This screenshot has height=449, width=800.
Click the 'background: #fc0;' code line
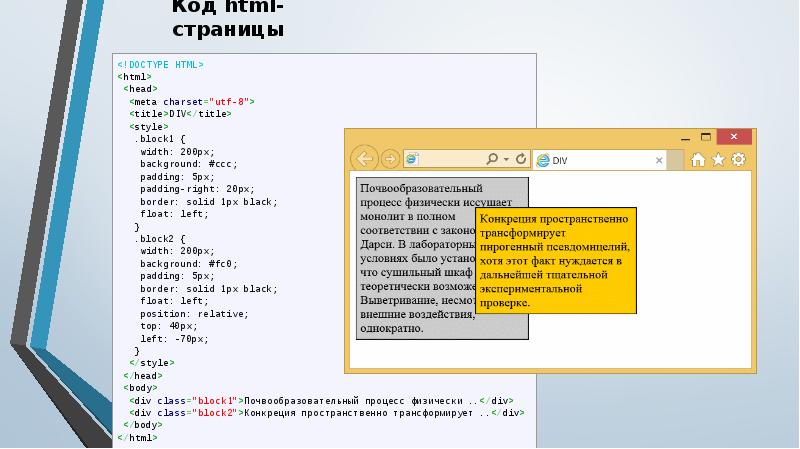click(189, 264)
